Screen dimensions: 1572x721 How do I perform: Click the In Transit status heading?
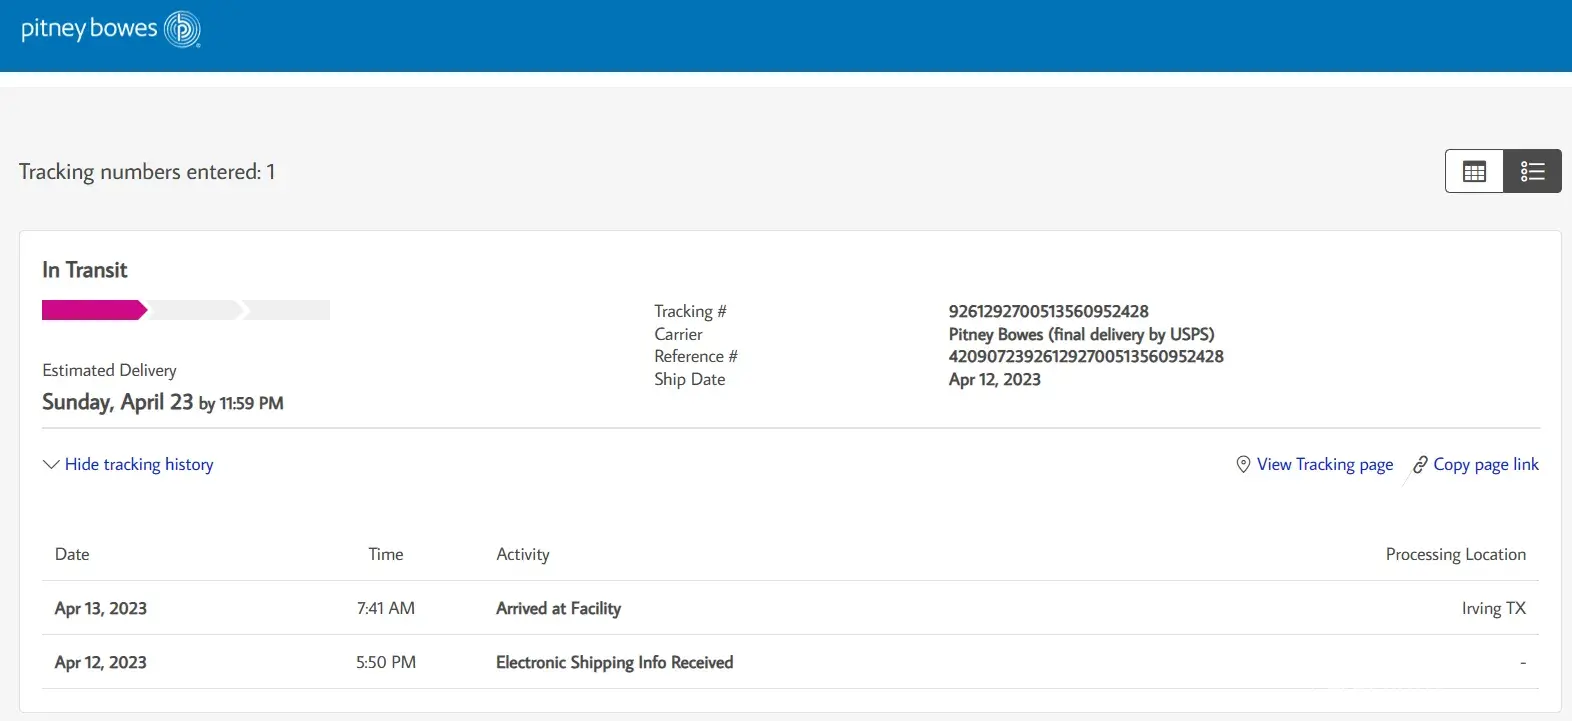click(x=85, y=270)
